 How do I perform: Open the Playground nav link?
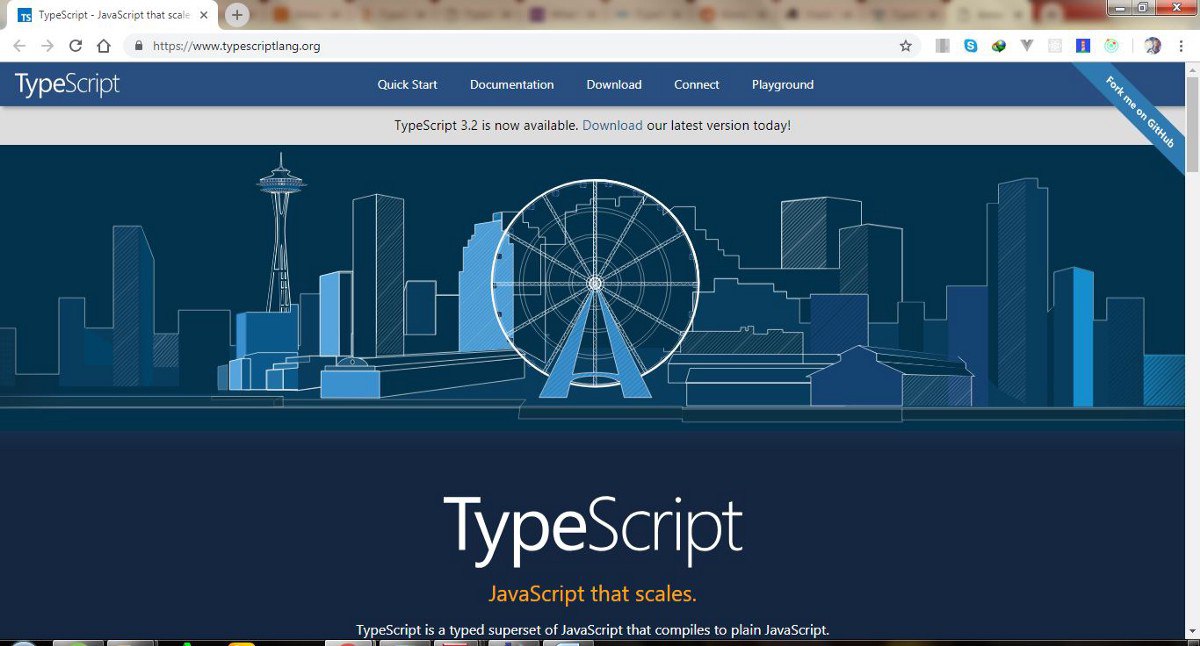click(783, 85)
